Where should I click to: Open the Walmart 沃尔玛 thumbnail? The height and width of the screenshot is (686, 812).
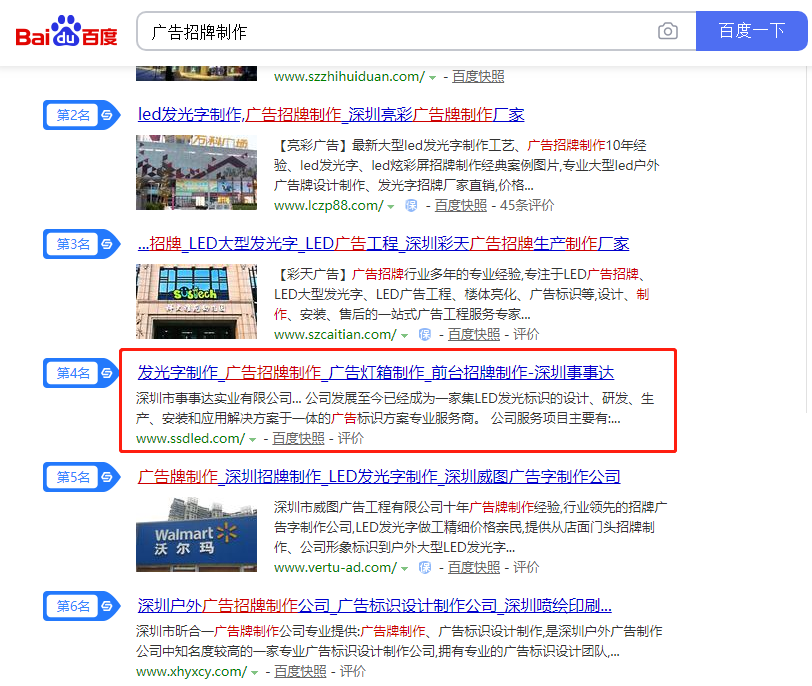pyautogui.click(x=196, y=534)
